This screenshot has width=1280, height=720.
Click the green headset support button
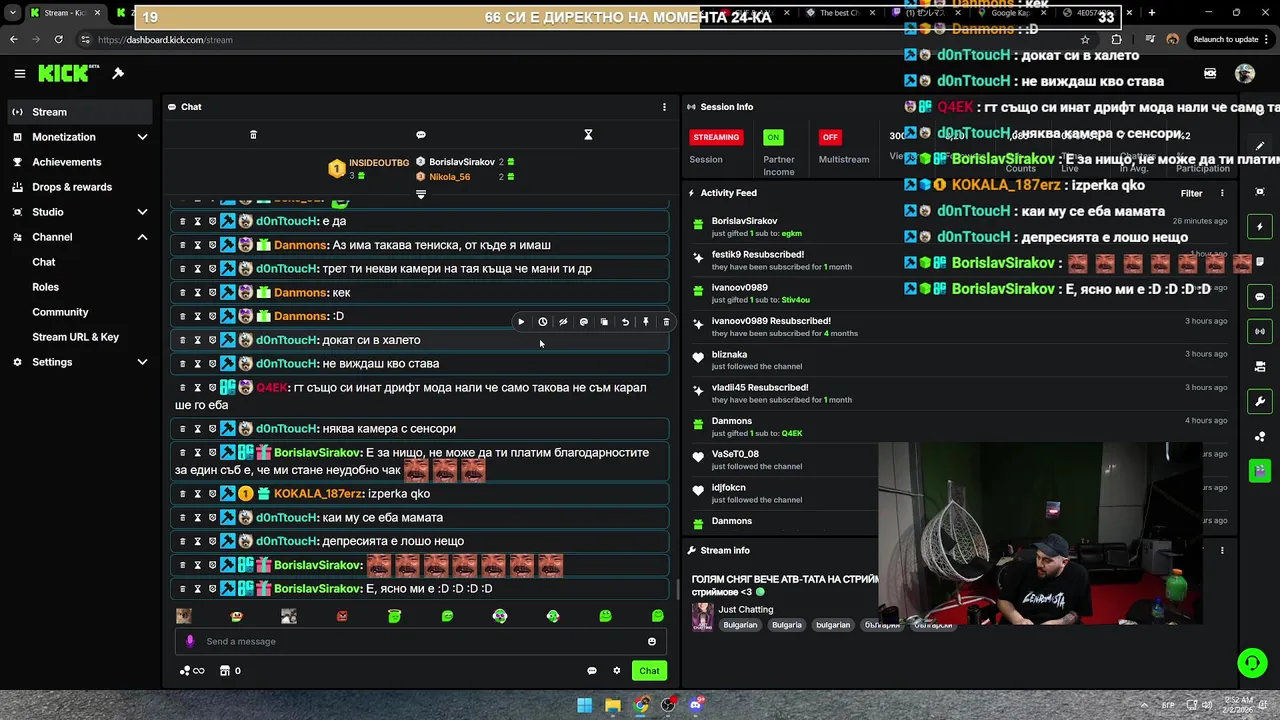tap(1252, 662)
